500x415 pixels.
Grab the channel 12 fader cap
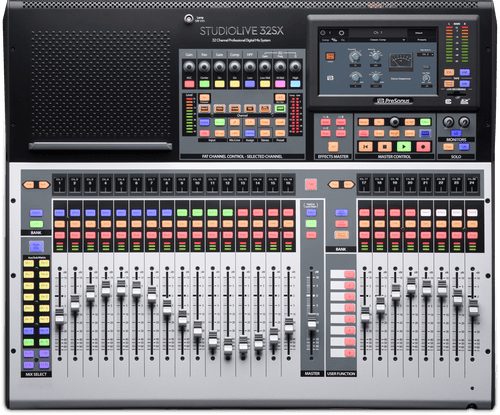click(228, 346)
